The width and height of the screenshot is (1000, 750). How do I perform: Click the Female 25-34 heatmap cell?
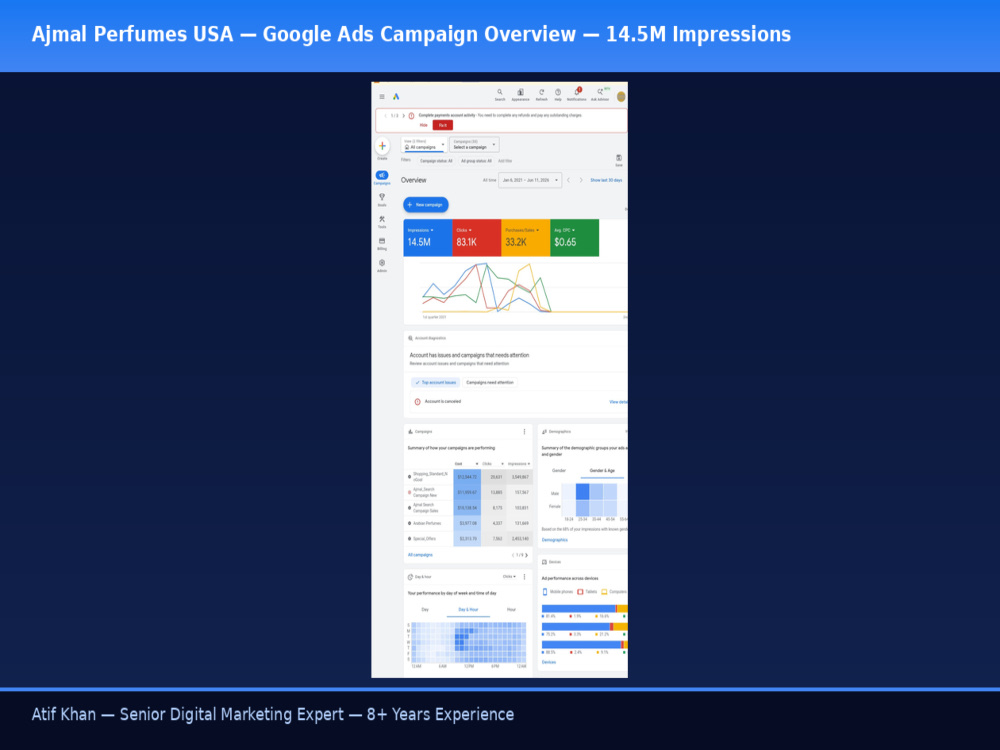[x=582, y=508]
